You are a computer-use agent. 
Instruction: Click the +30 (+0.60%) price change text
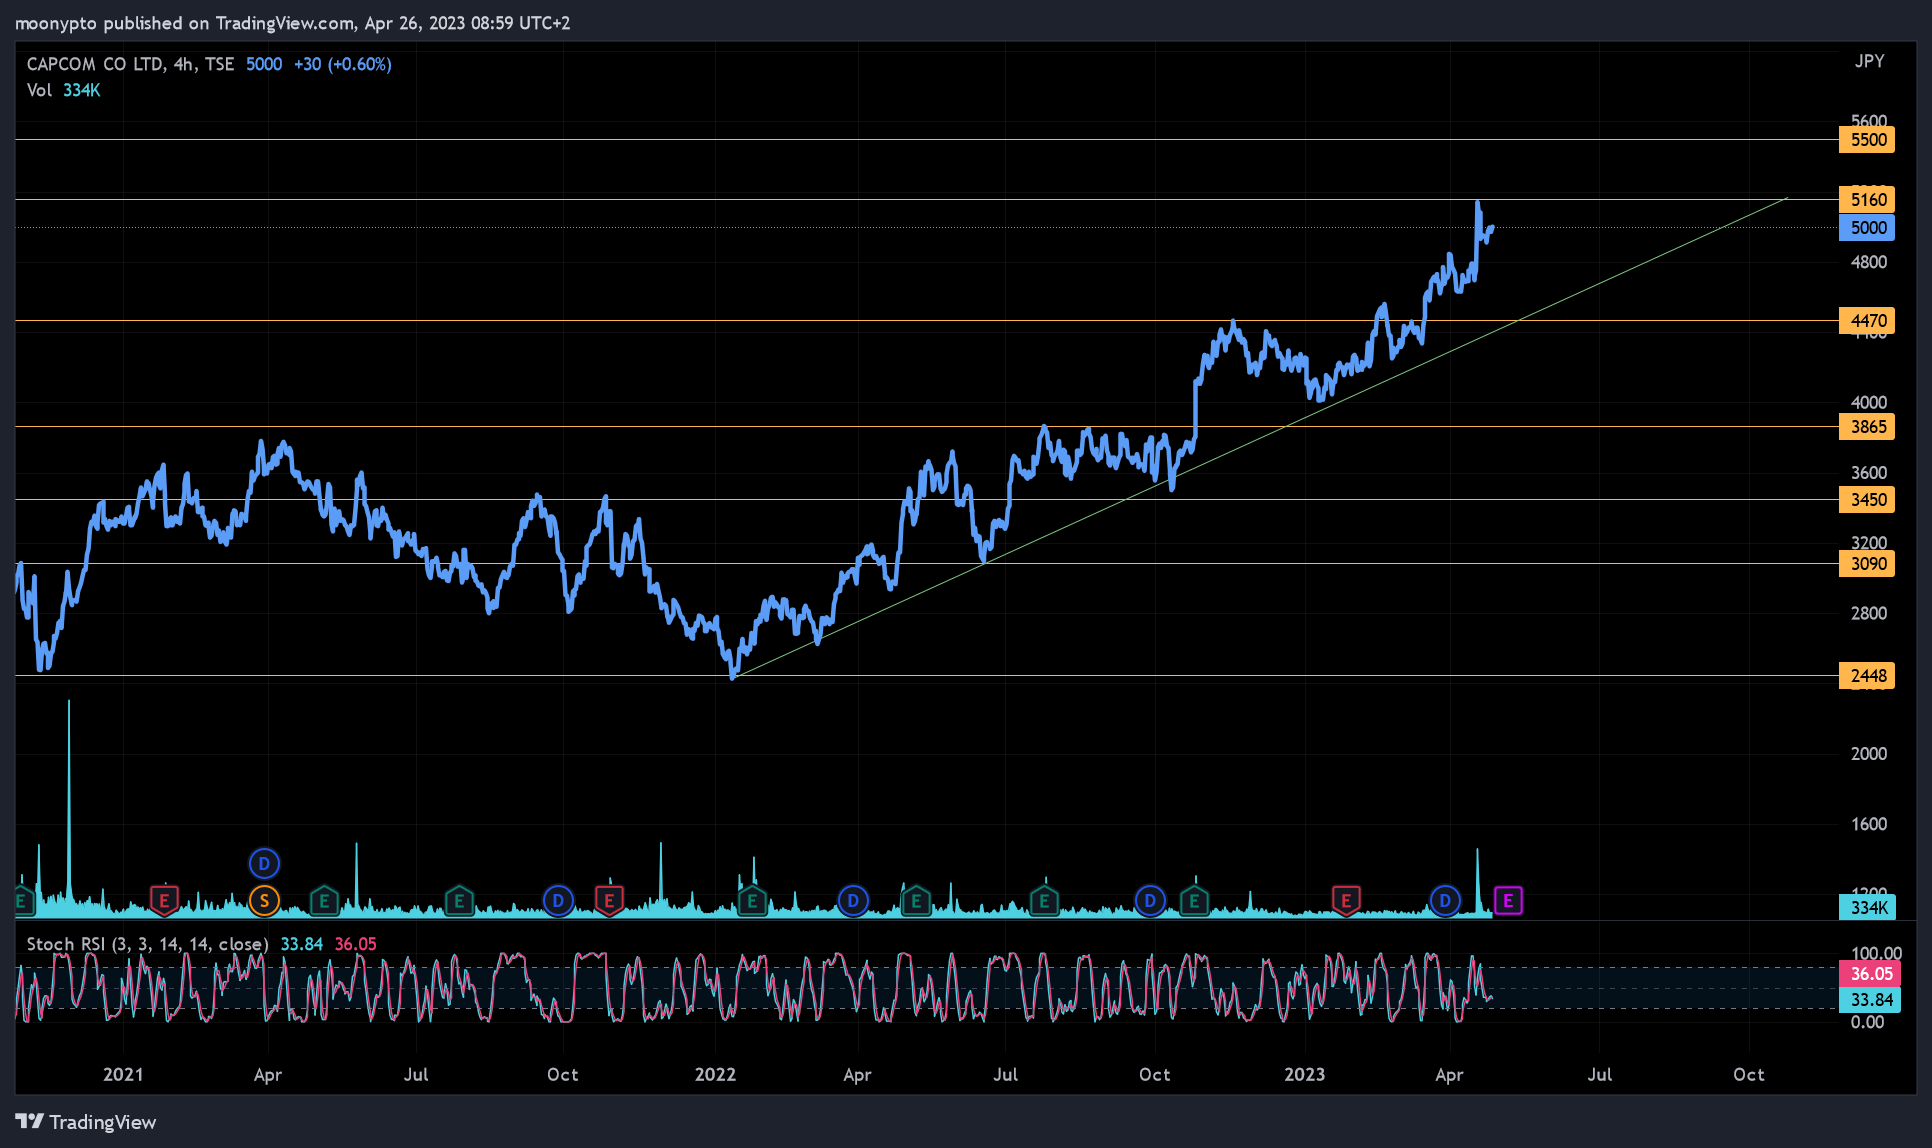pyautogui.click(x=342, y=64)
